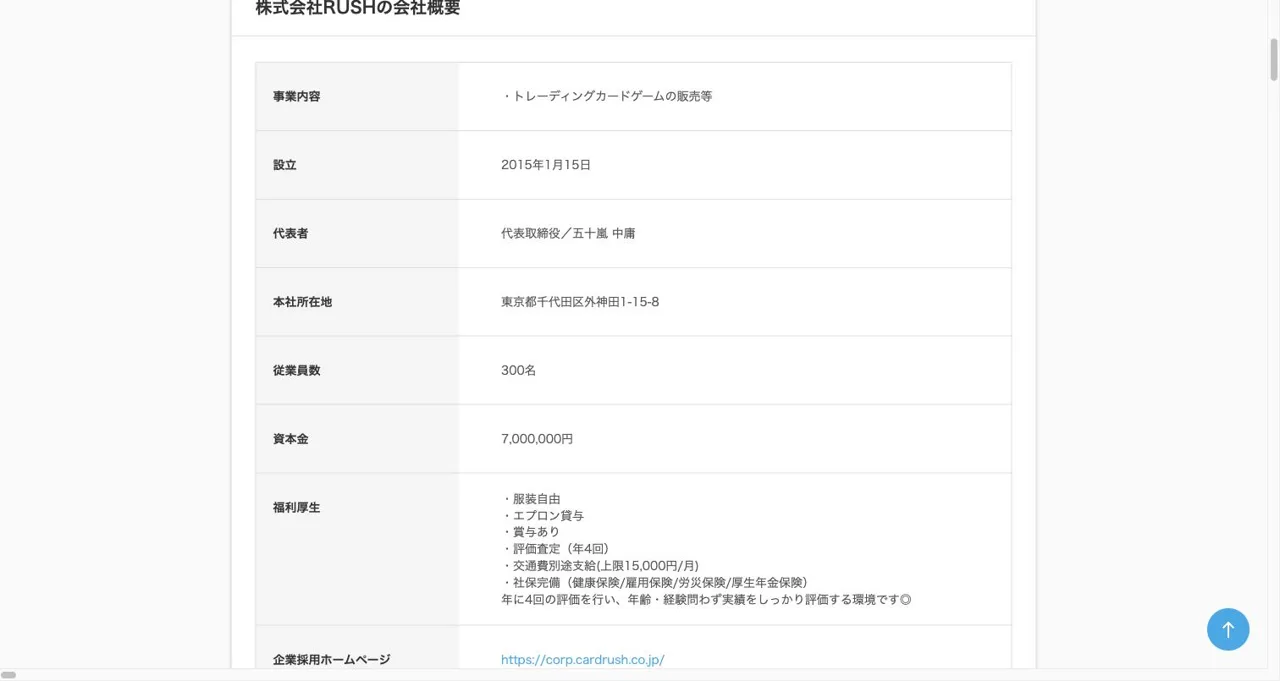Select the line about 交通費別途支給
The image size is (1280, 681).
click(x=600, y=566)
